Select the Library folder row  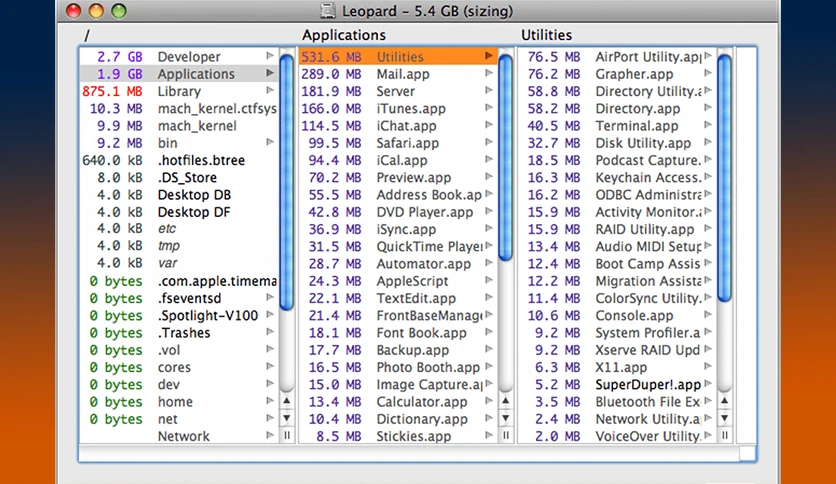tap(179, 91)
